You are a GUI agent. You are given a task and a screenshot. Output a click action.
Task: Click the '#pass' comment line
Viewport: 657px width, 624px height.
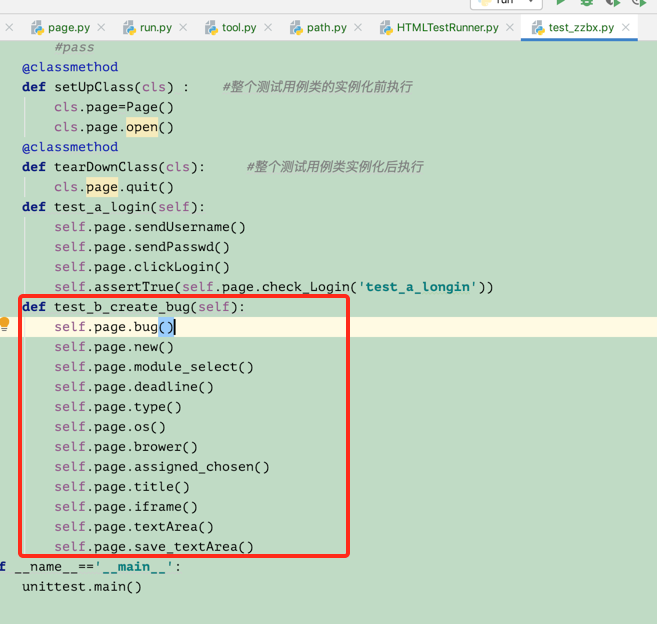[x=74, y=47]
